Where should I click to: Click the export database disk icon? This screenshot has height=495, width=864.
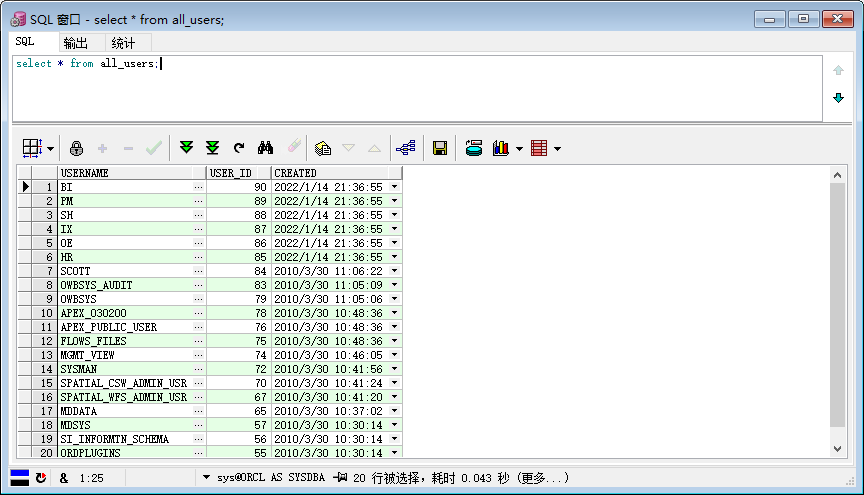point(473,148)
